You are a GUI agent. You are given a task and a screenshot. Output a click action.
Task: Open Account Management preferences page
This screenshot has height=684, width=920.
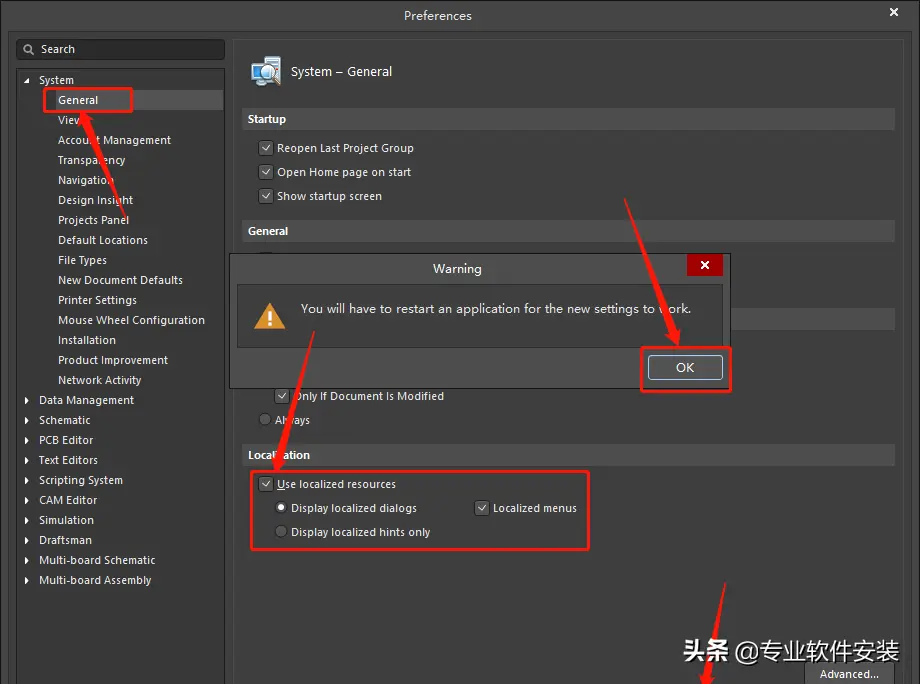click(x=114, y=140)
